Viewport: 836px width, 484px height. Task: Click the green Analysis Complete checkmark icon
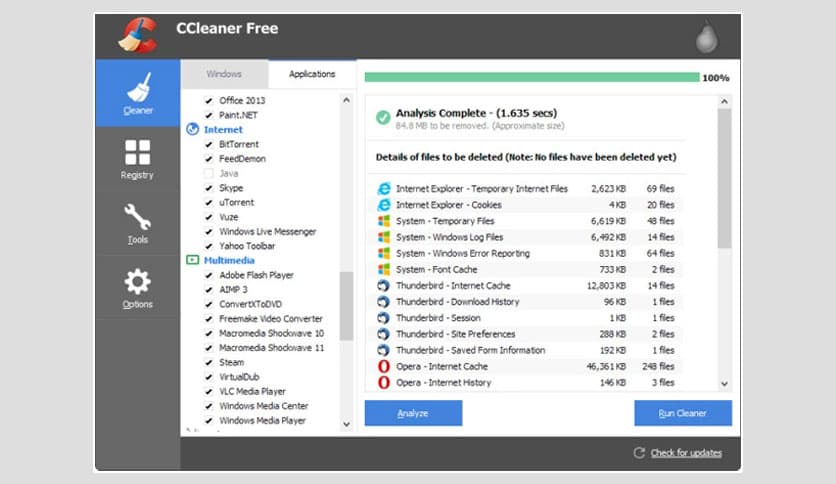pyautogui.click(x=383, y=117)
